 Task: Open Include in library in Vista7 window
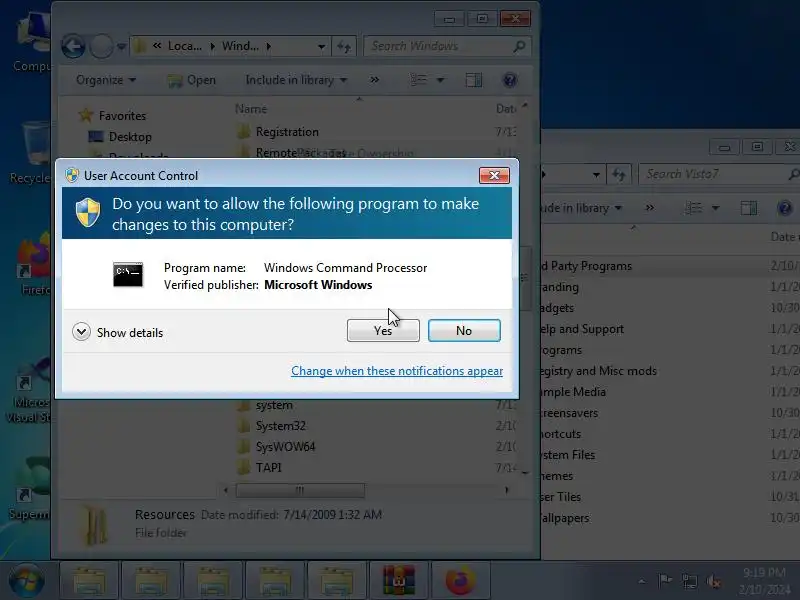point(581,208)
